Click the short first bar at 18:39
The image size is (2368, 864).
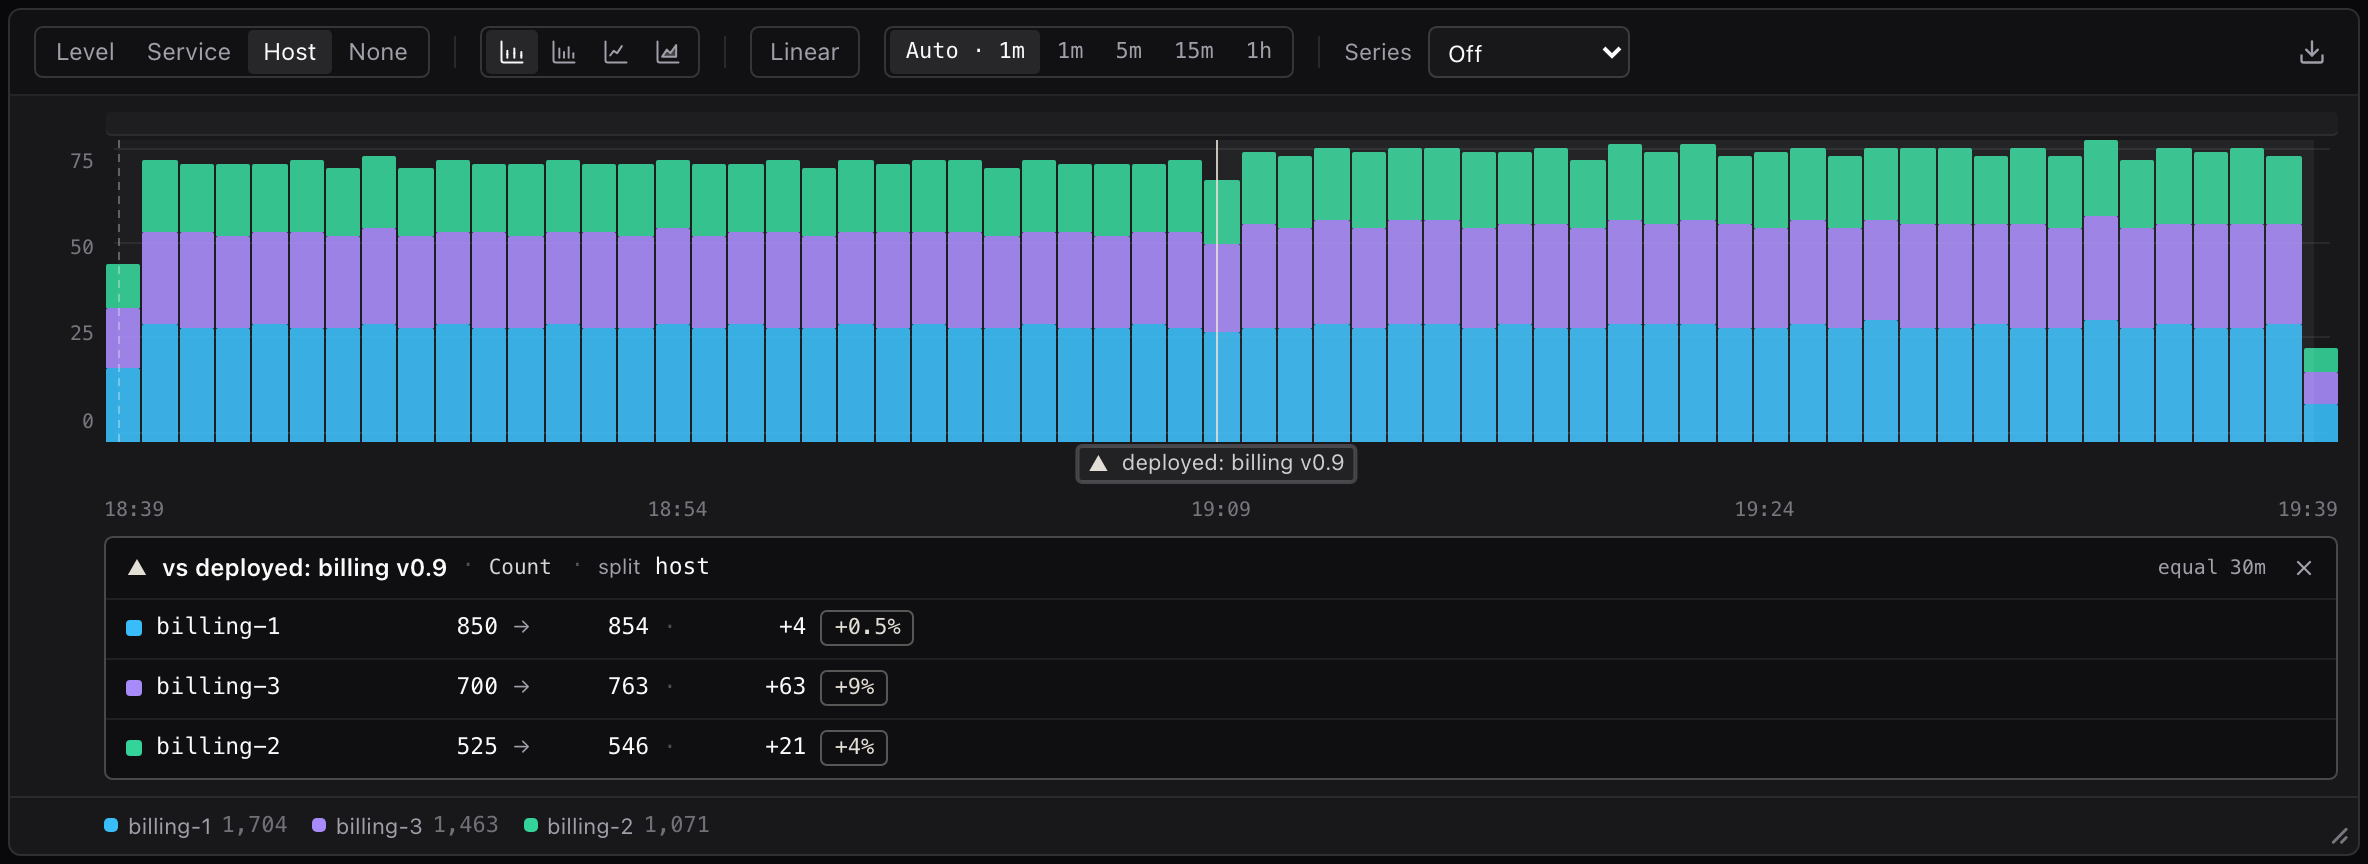[x=123, y=353]
